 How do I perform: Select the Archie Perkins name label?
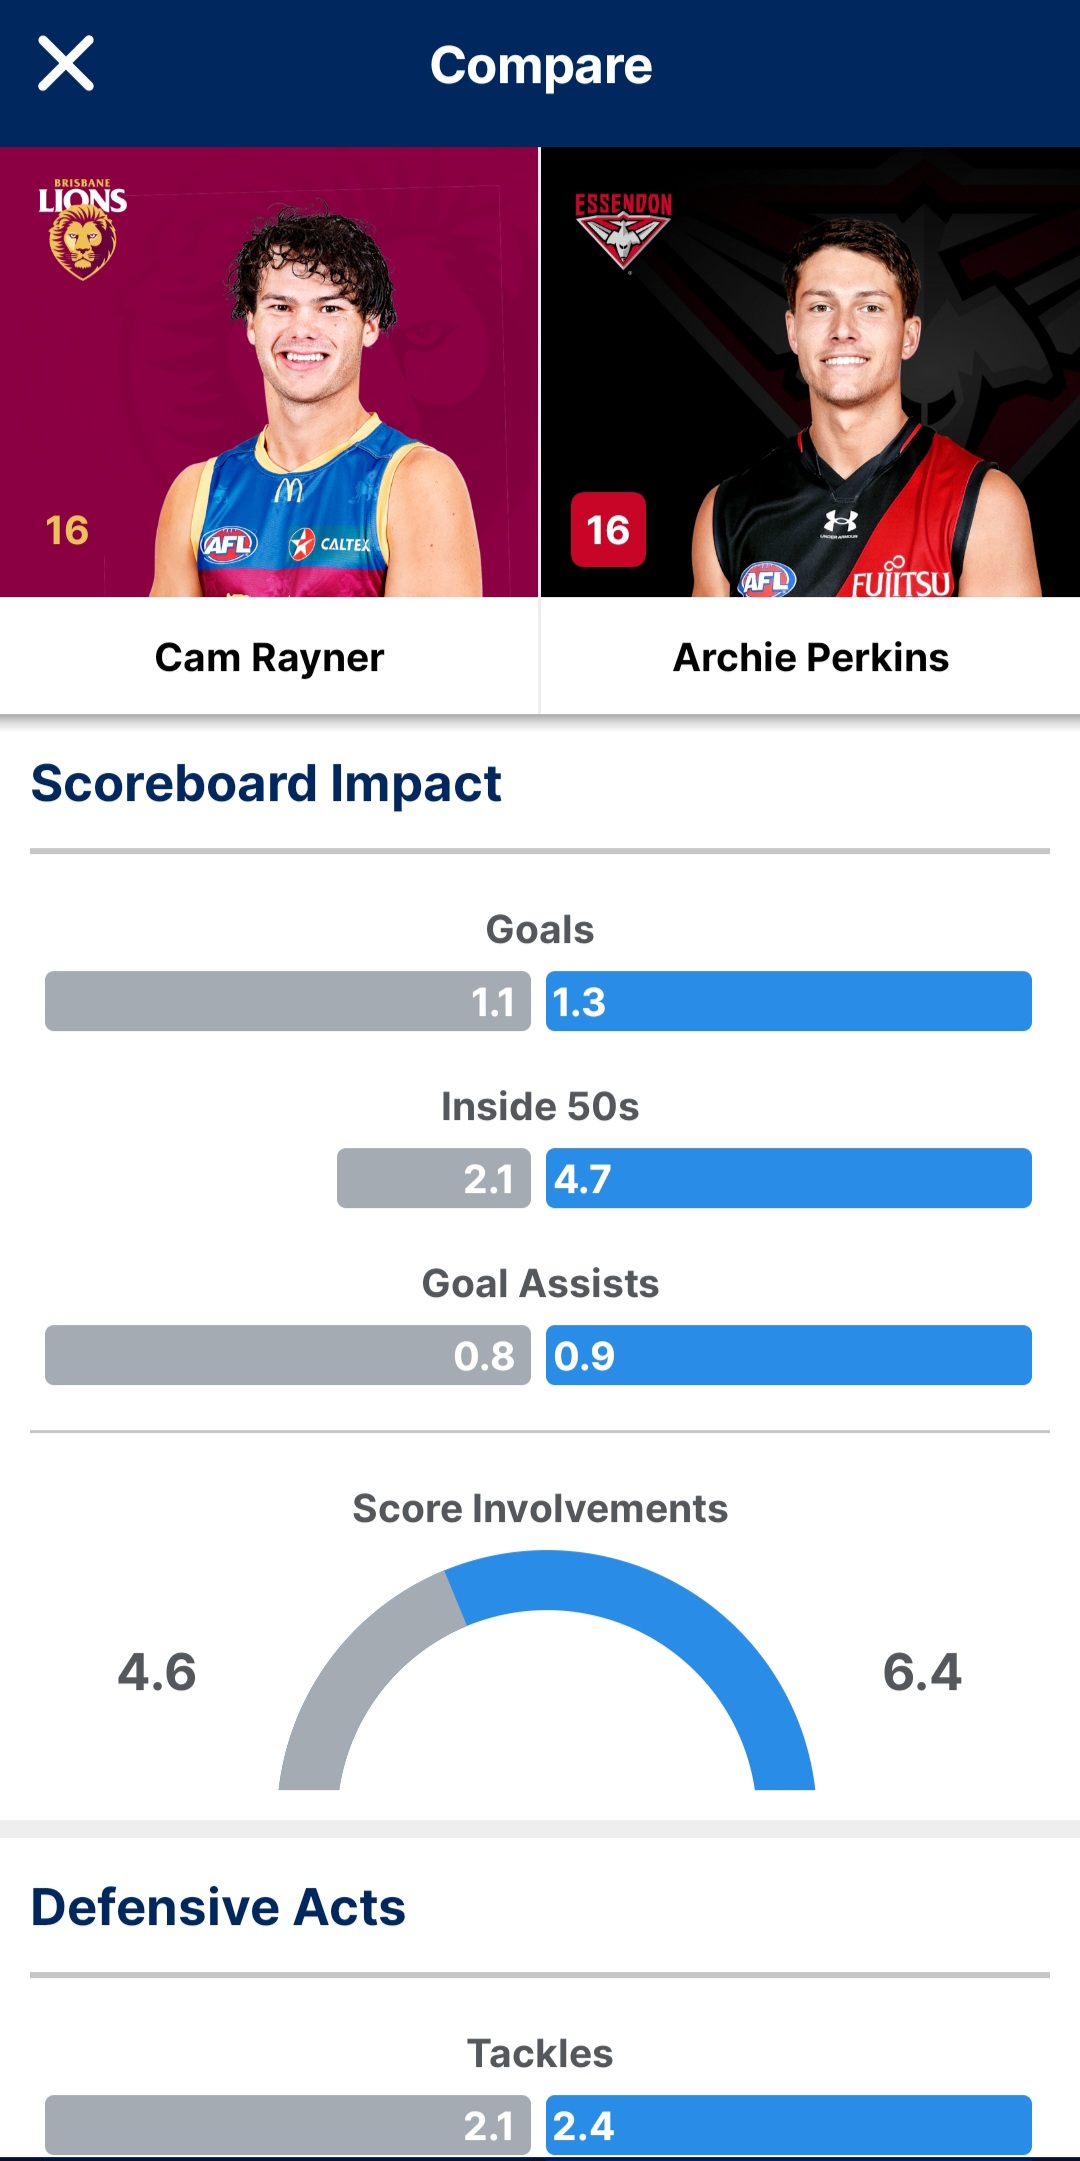pyautogui.click(x=811, y=657)
